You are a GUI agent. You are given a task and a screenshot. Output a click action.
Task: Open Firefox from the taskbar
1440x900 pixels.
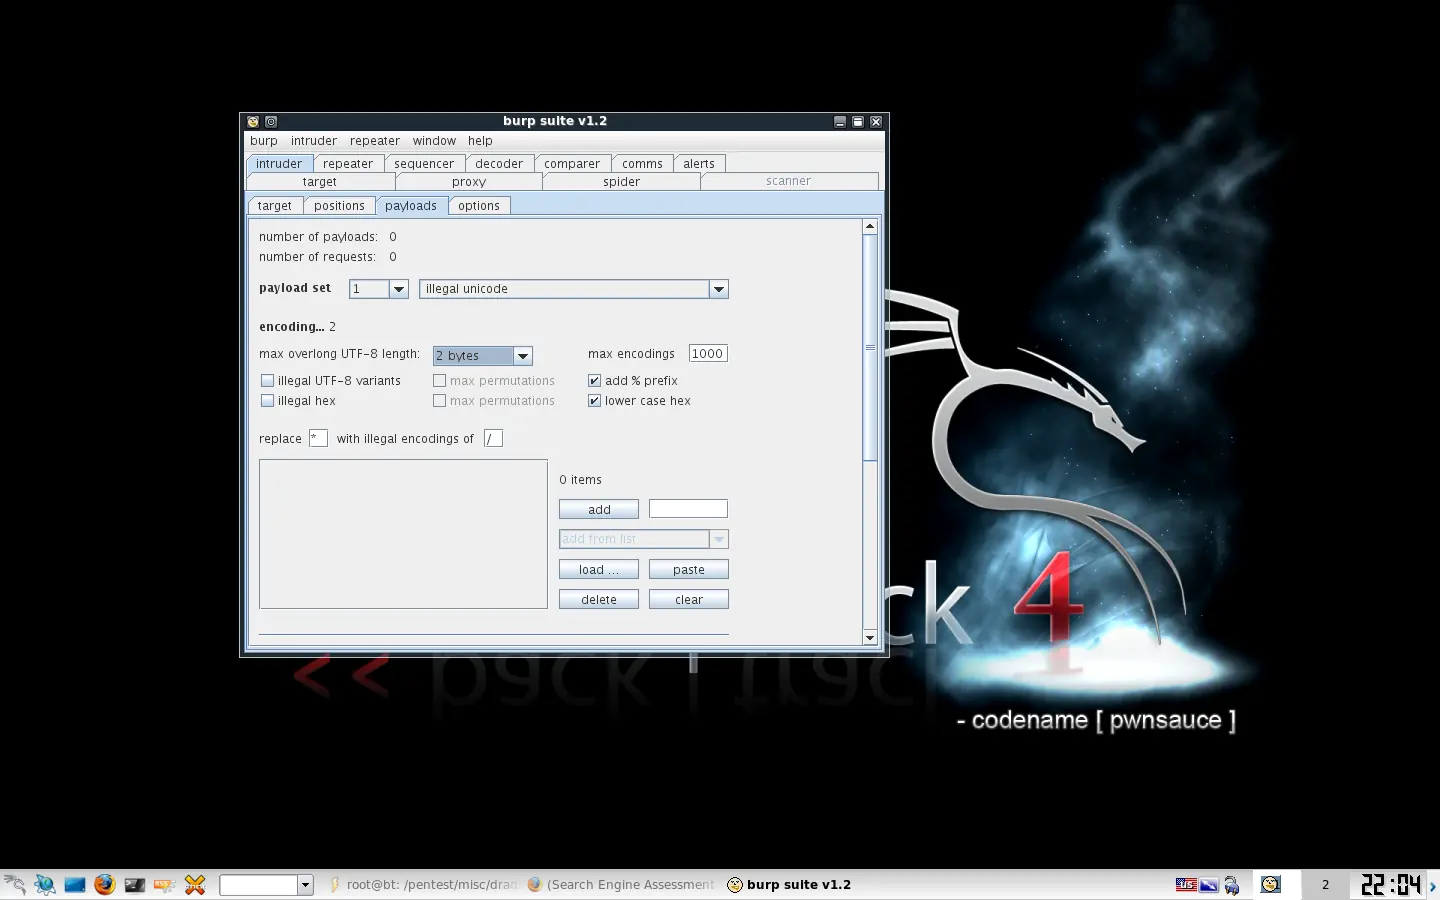pos(105,884)
